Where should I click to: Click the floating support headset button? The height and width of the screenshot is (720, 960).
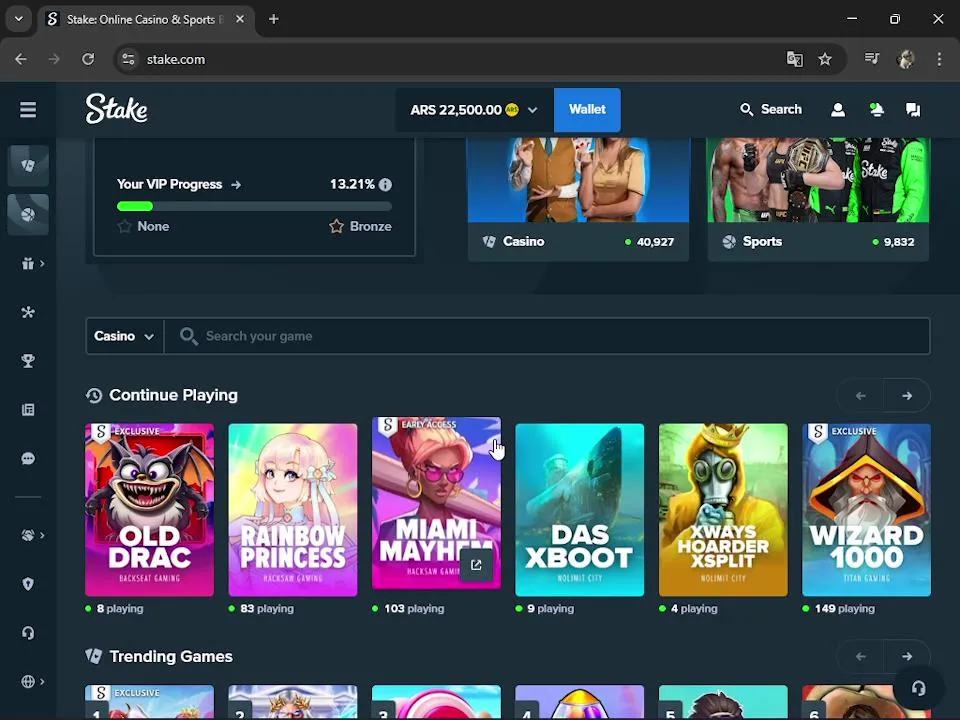[918, 688]
